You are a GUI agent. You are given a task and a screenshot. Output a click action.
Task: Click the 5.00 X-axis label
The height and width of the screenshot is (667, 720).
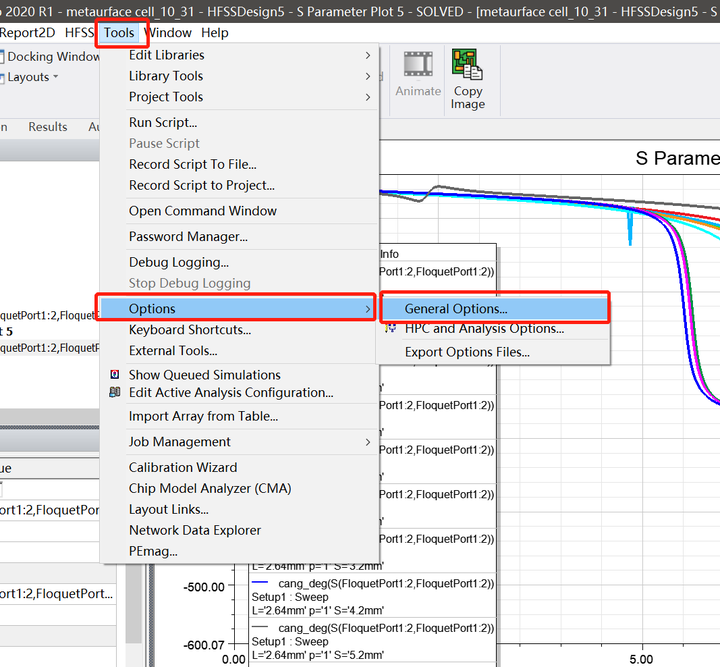click(x=641, y=660)
